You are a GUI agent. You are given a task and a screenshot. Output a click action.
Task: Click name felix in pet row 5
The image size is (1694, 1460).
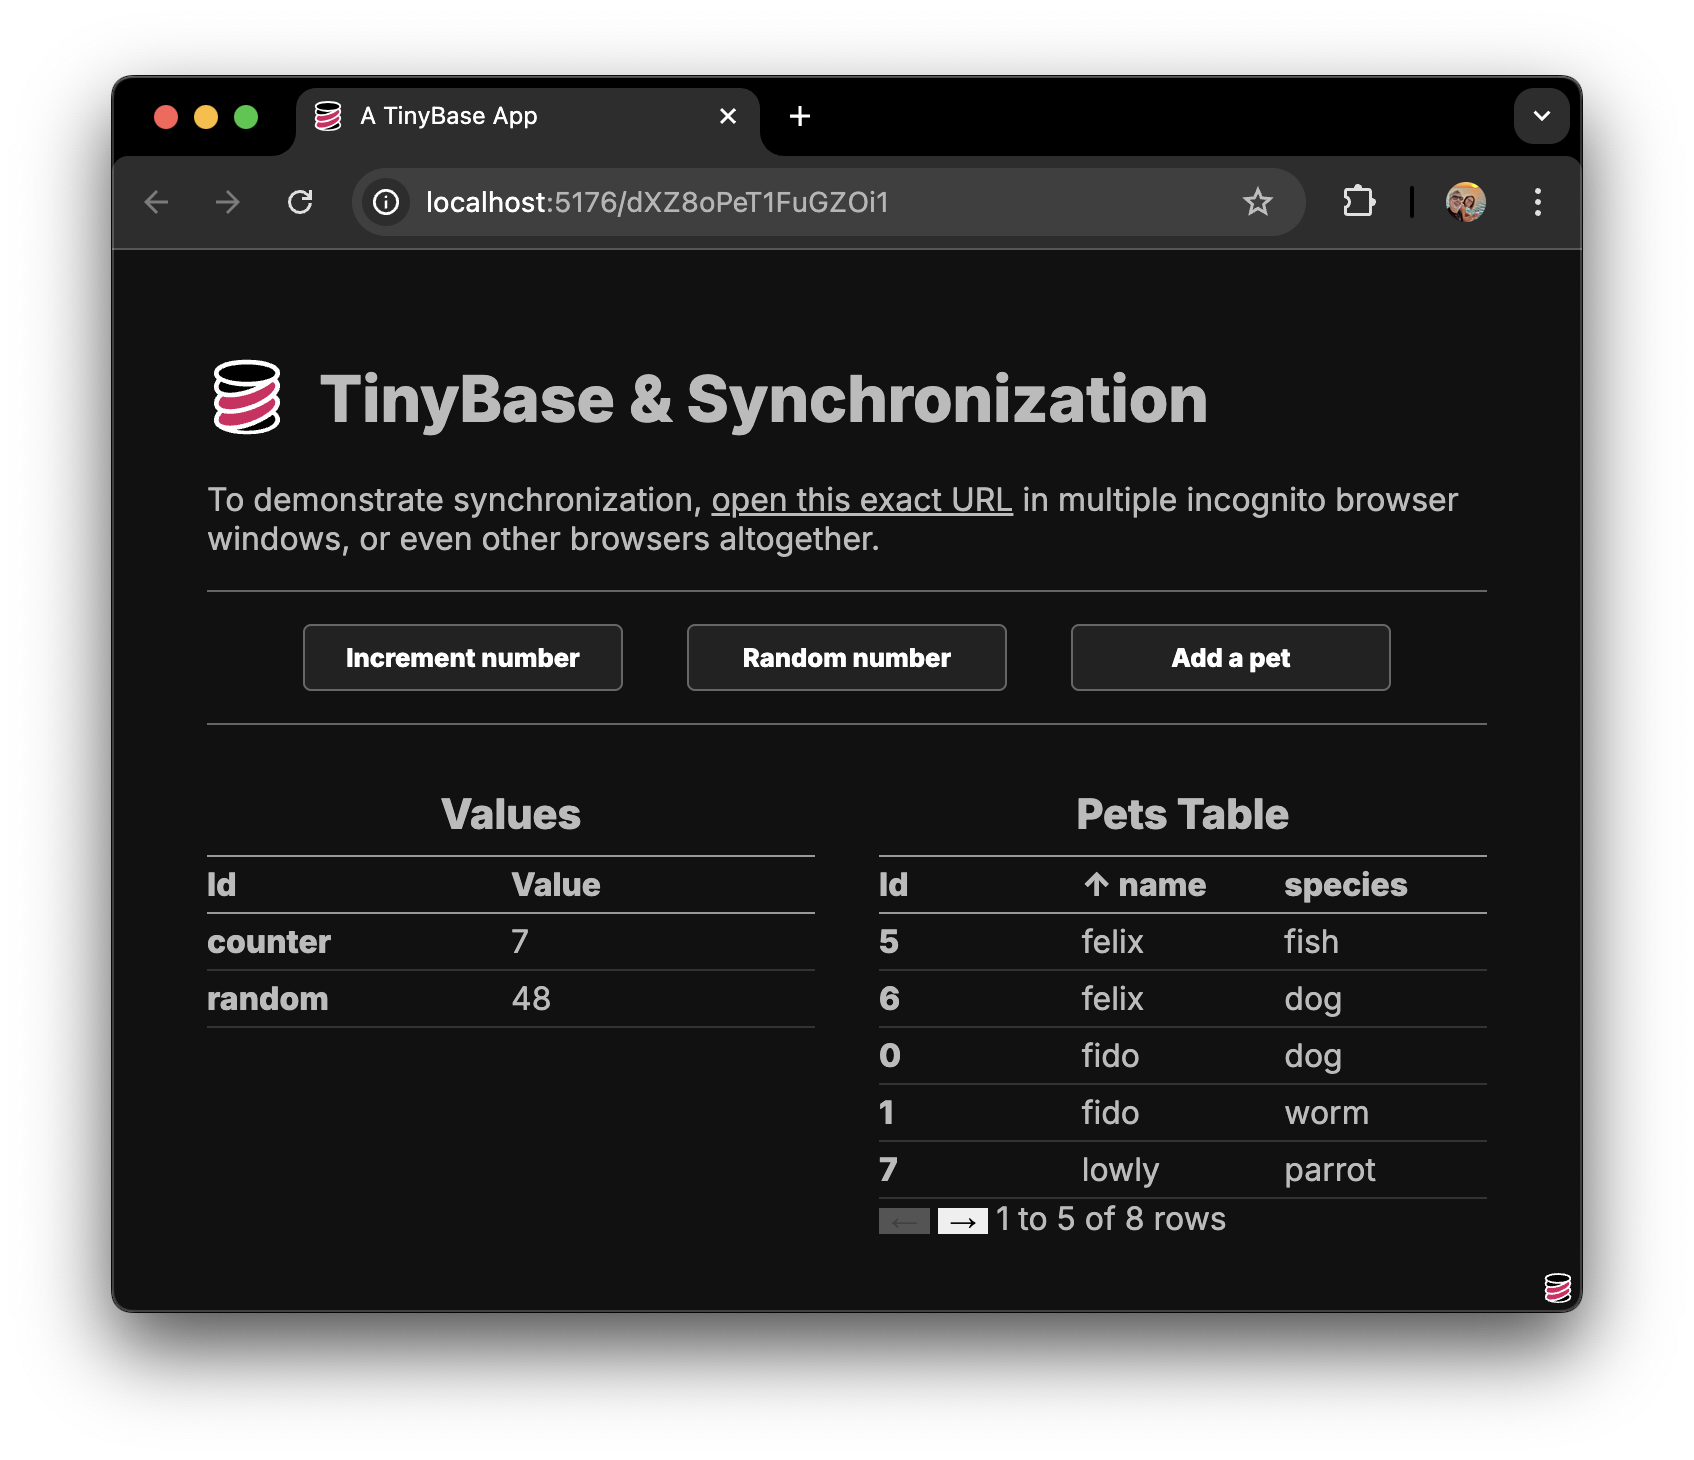coord(1112,942)
